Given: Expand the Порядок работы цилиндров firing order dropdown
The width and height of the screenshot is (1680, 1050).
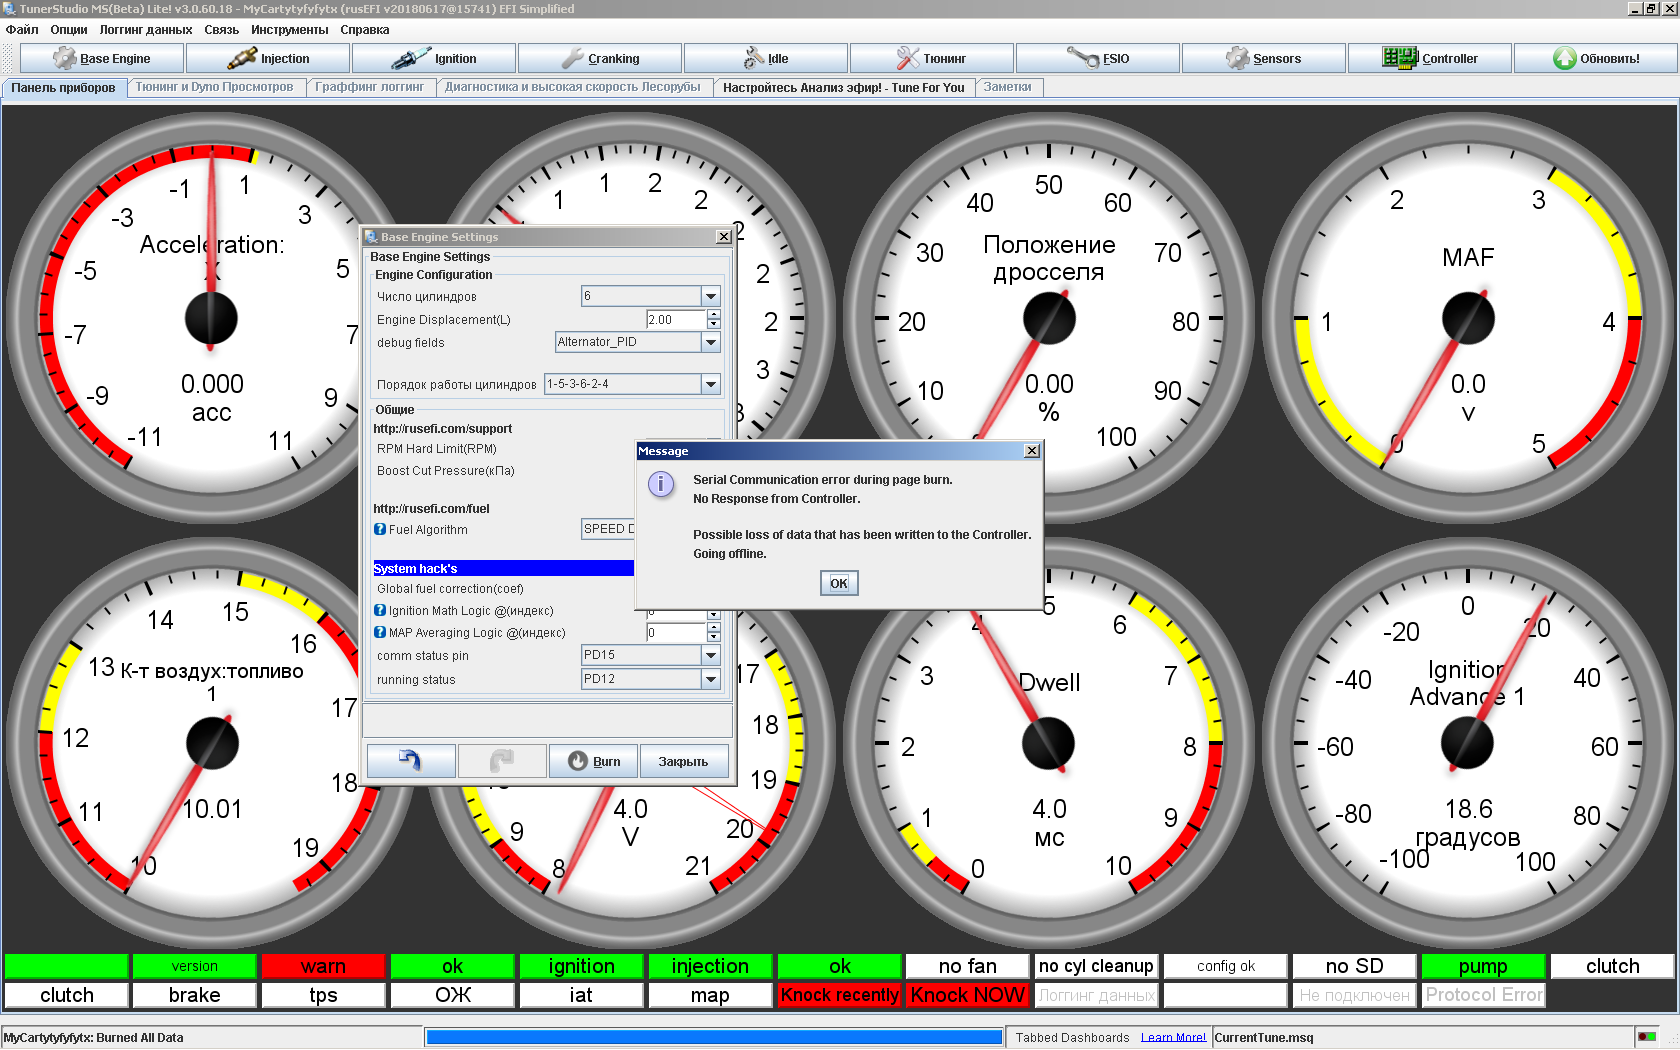Looking at the screenshot, I should tap(711, 384).
